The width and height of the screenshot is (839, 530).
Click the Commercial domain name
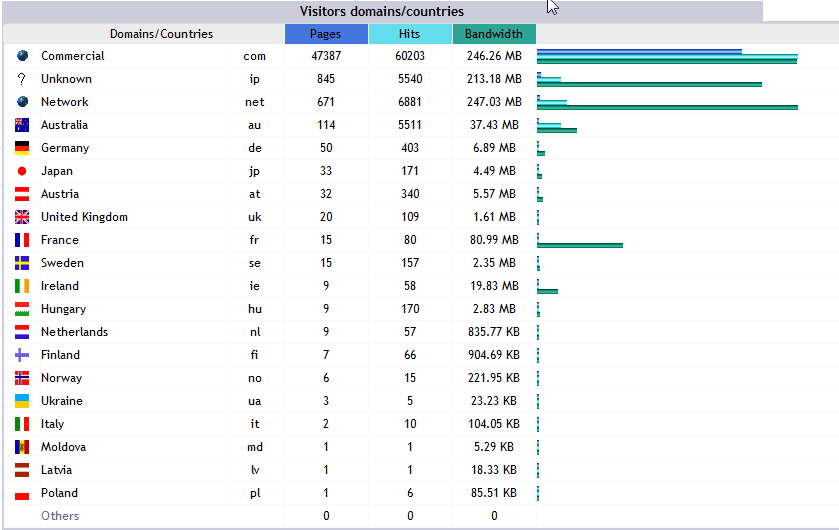(x=73, y=56)
